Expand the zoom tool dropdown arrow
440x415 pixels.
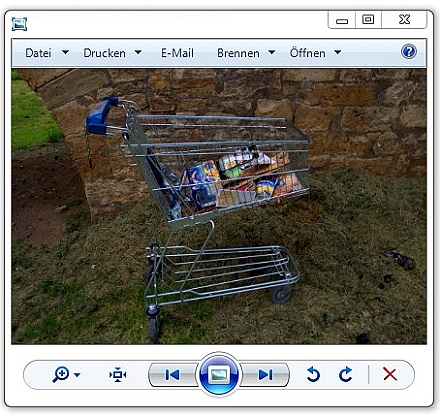(x=77, y=375)
